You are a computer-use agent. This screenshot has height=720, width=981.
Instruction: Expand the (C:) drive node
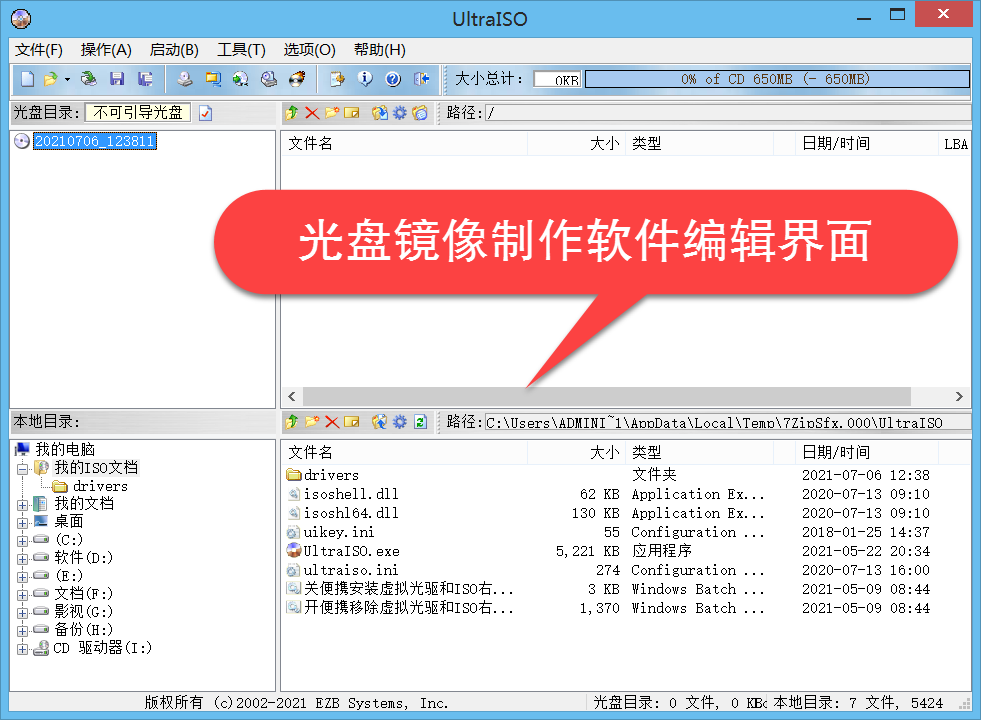23,541
